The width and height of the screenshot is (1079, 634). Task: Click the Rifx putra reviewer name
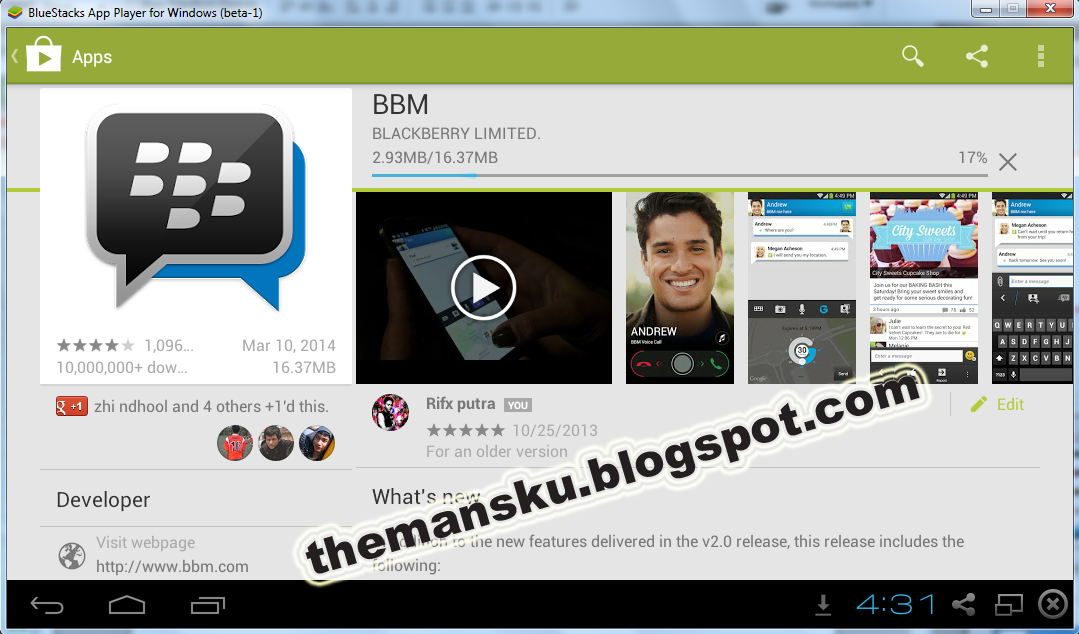pos(460,404)
